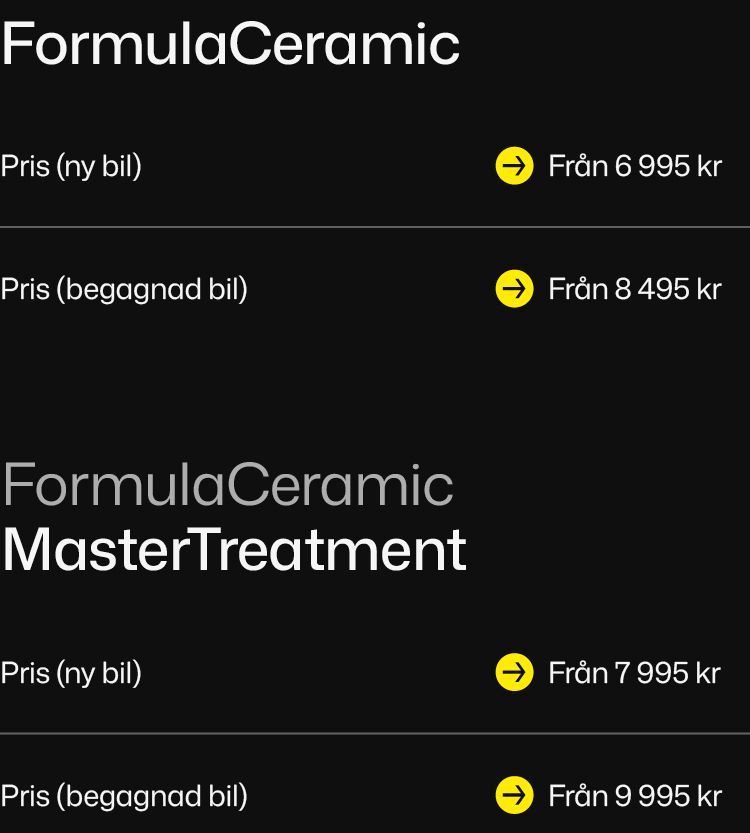Select the Från 7 995 kr price
The width and height of the screenshot is (750, 833).
634,673
